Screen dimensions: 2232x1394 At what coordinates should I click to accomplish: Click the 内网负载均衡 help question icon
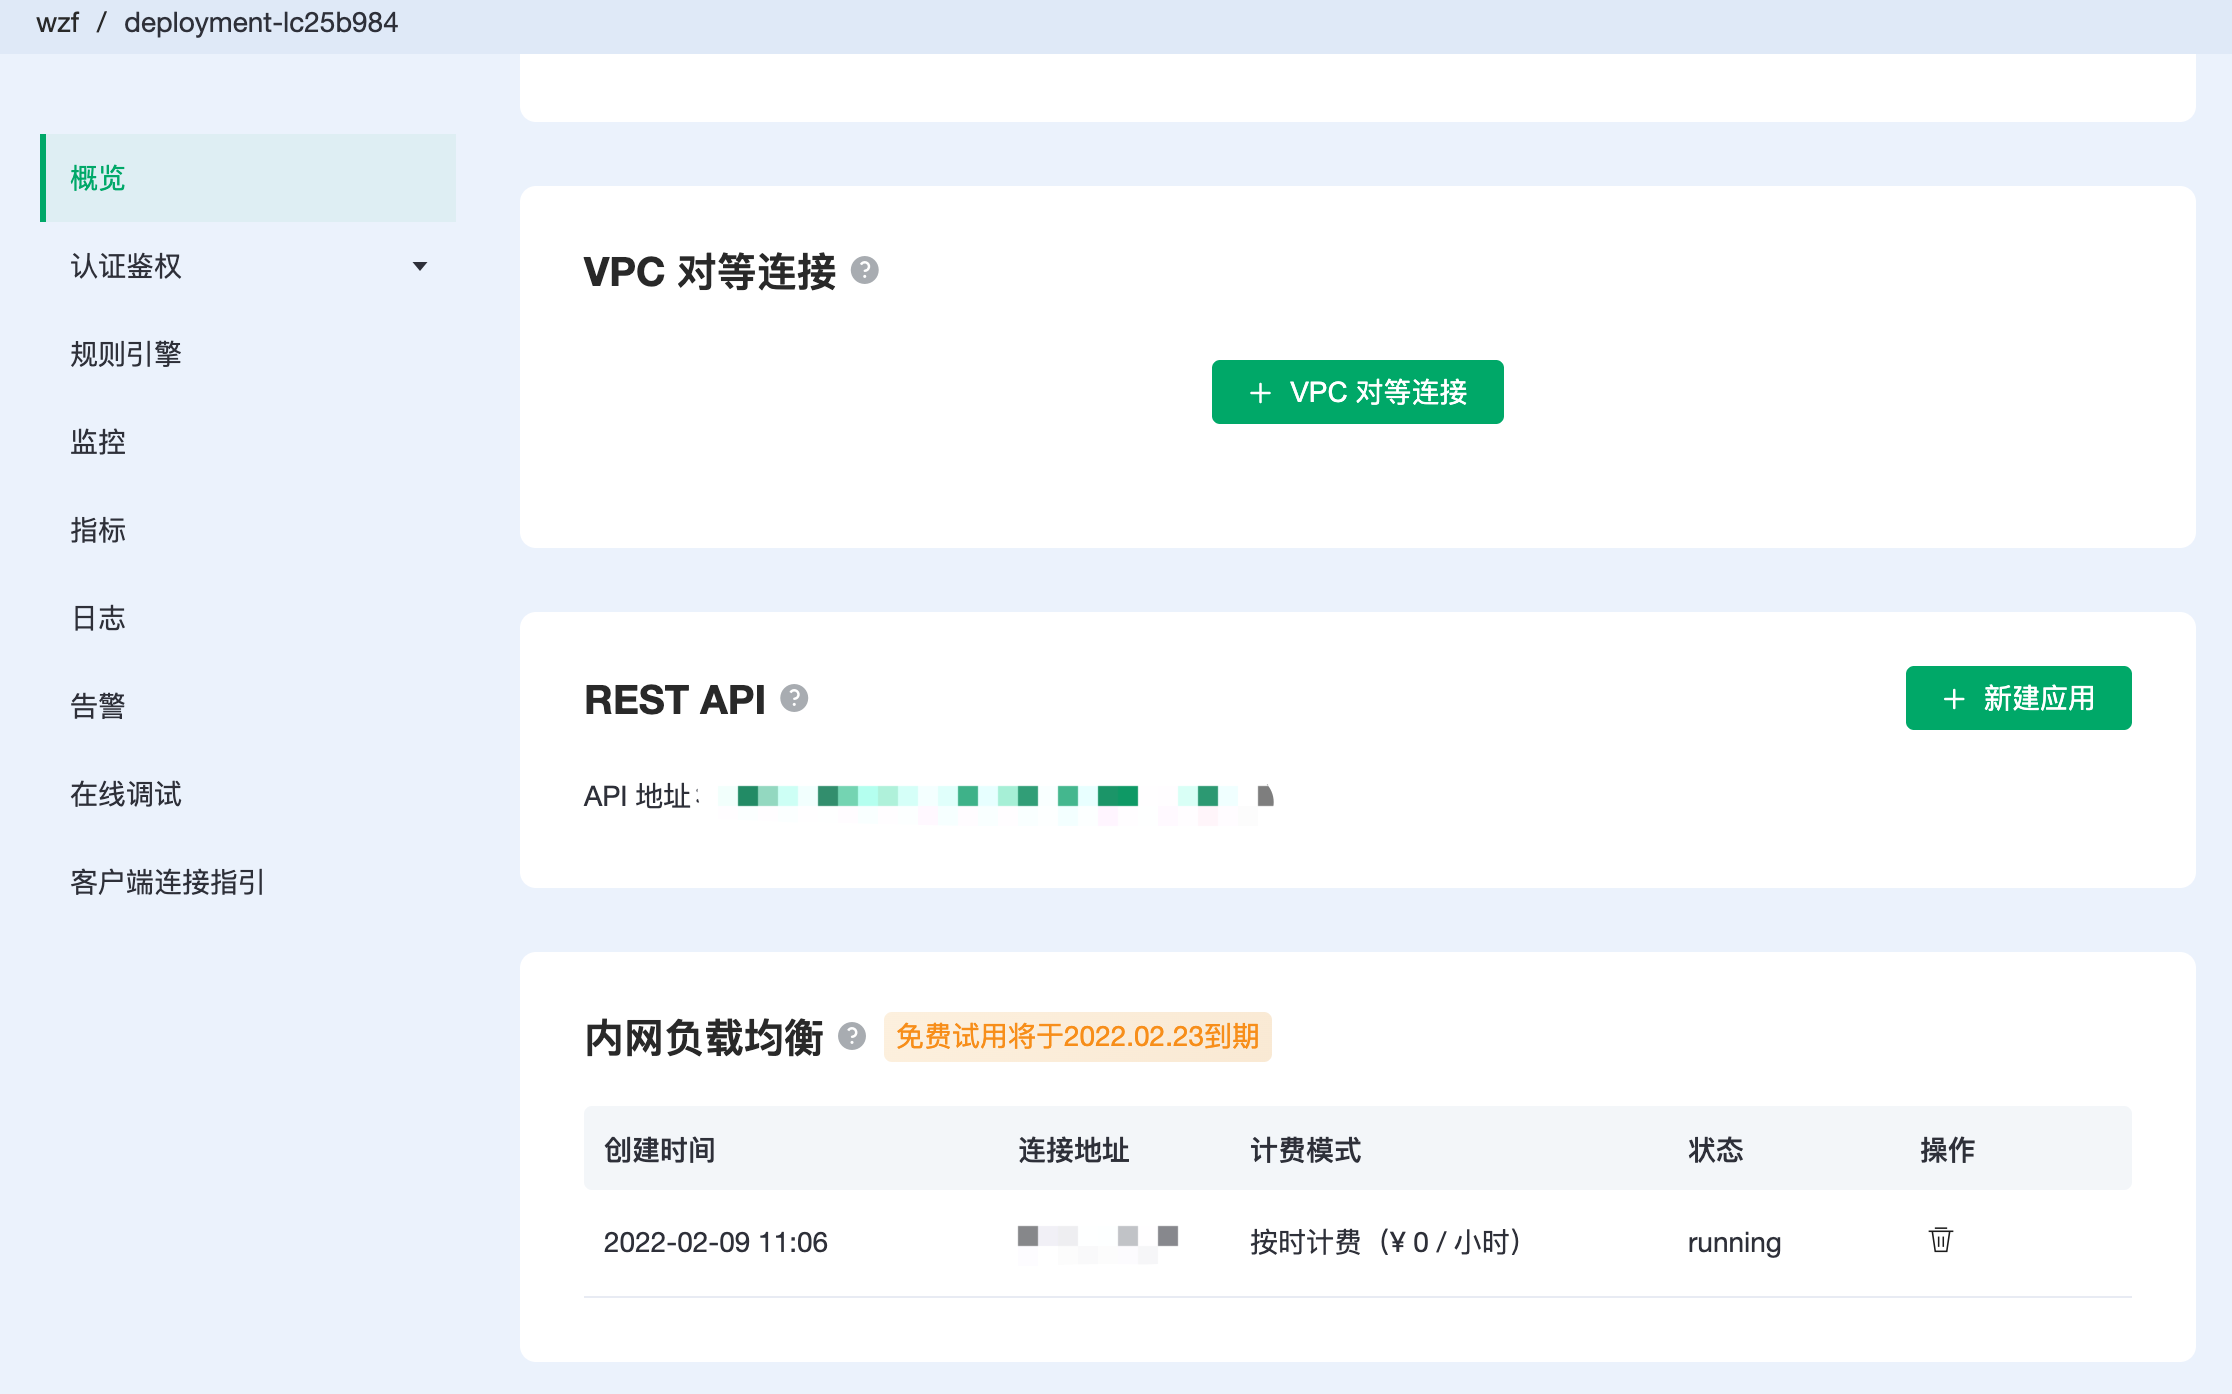coord(852,1036)
